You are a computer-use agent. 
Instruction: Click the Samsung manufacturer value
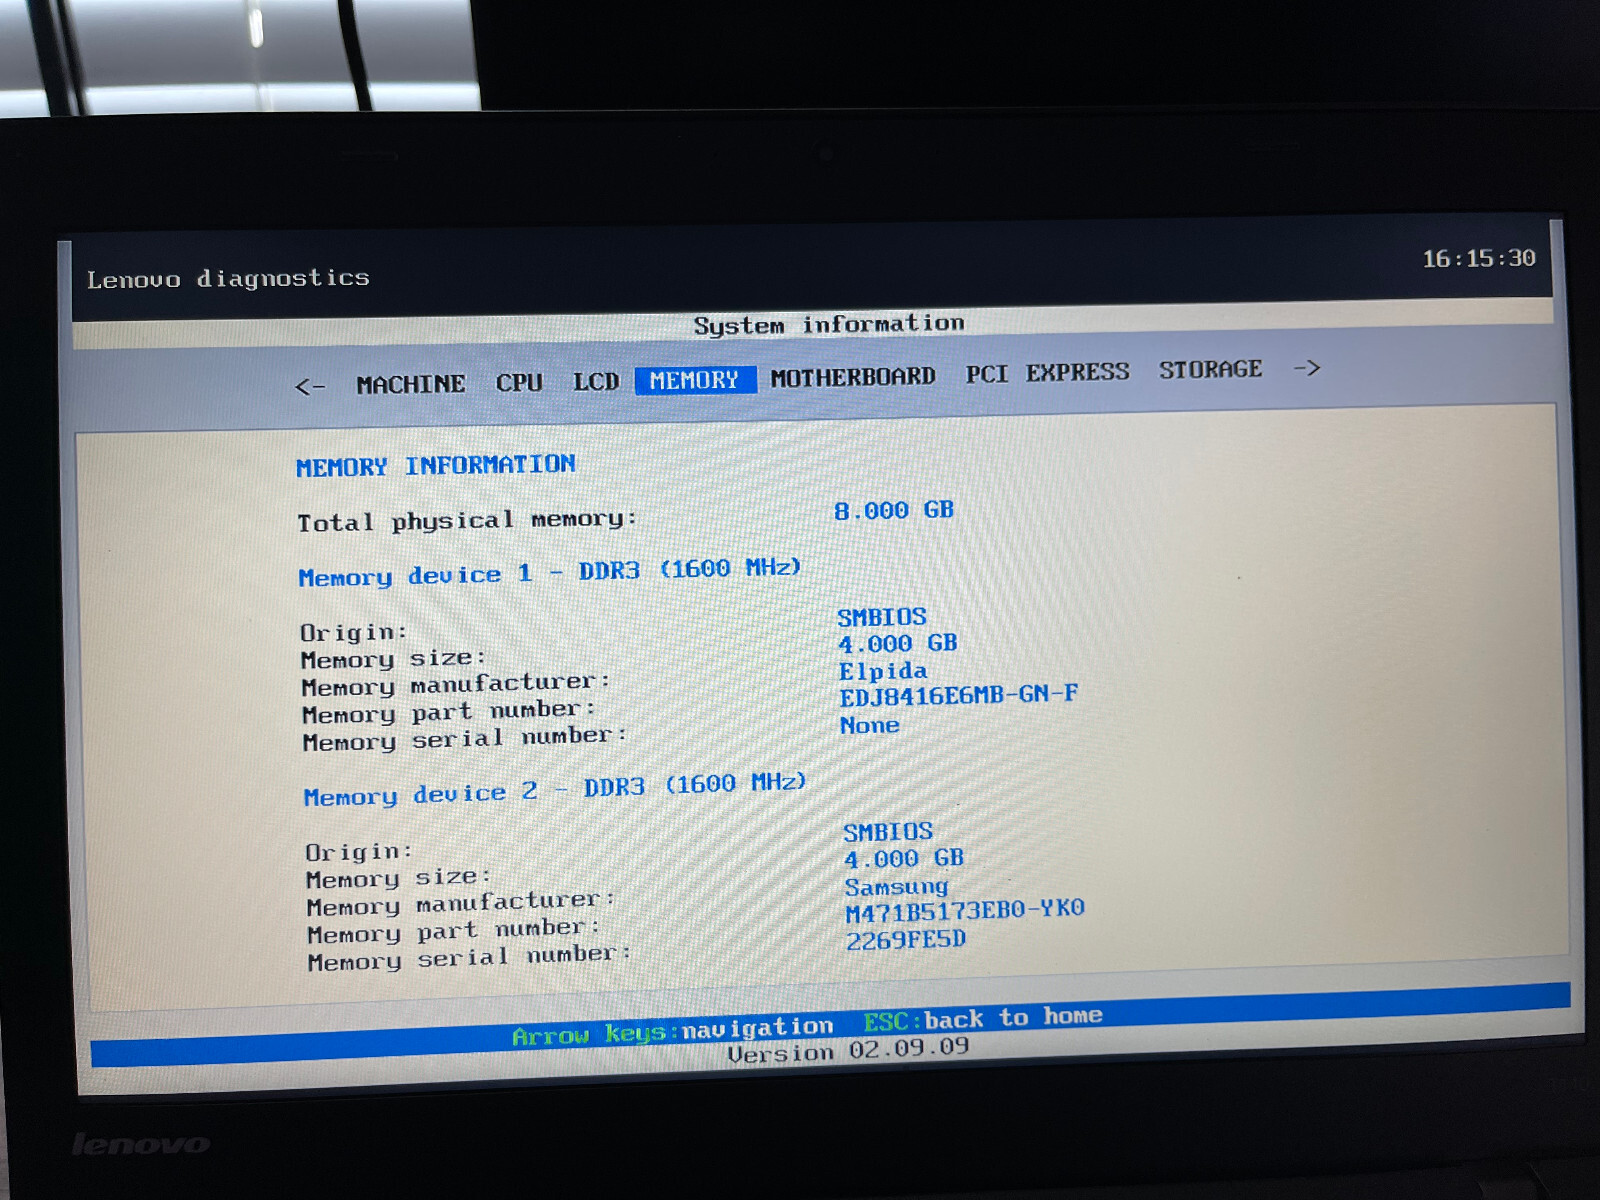point(896,887)
